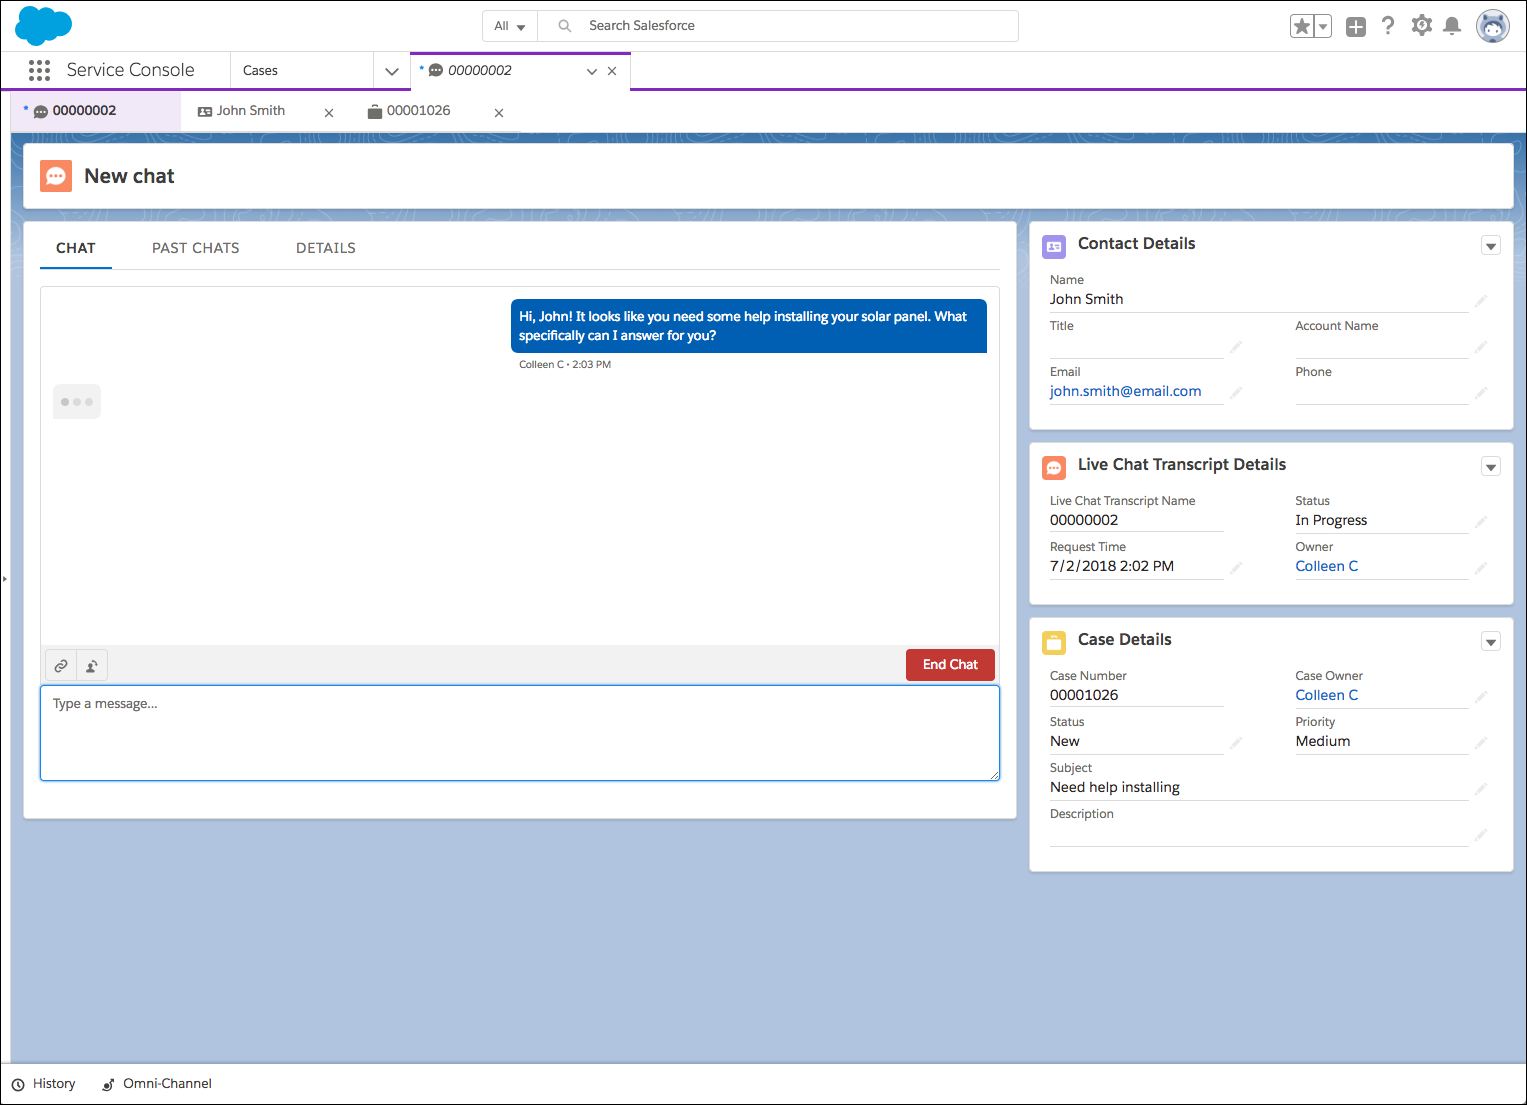Click the favorites star icon
Viewport: 1527px width, 1105px height.
point(1301,25)
